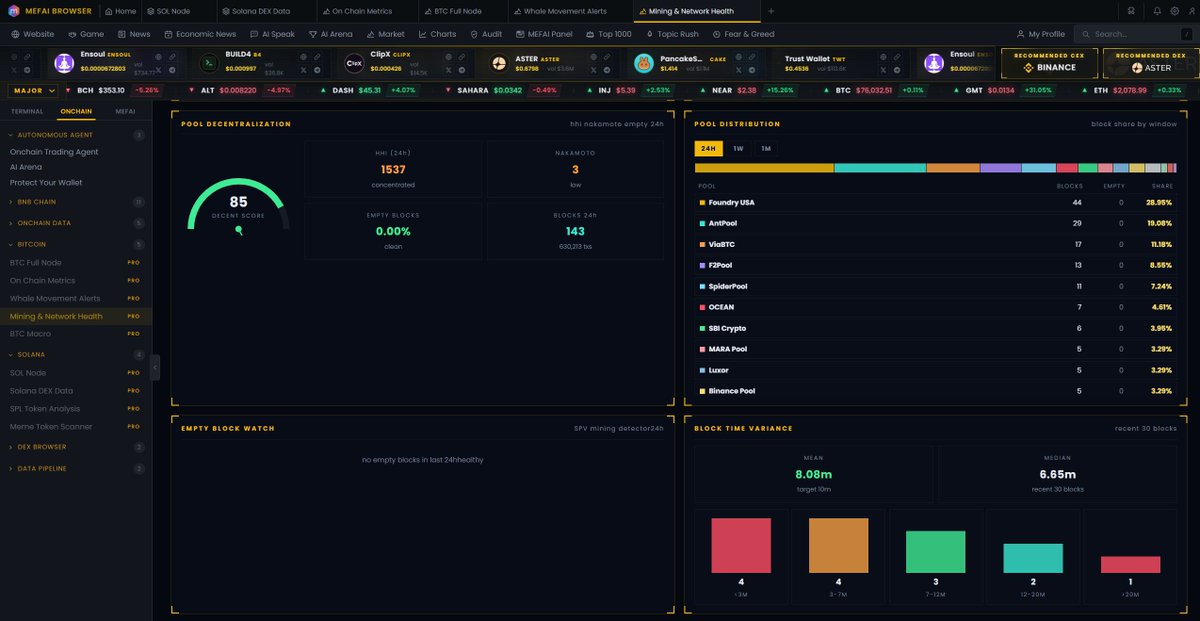
Task: Add a new tab with plus icon
Action: [771, 11]
